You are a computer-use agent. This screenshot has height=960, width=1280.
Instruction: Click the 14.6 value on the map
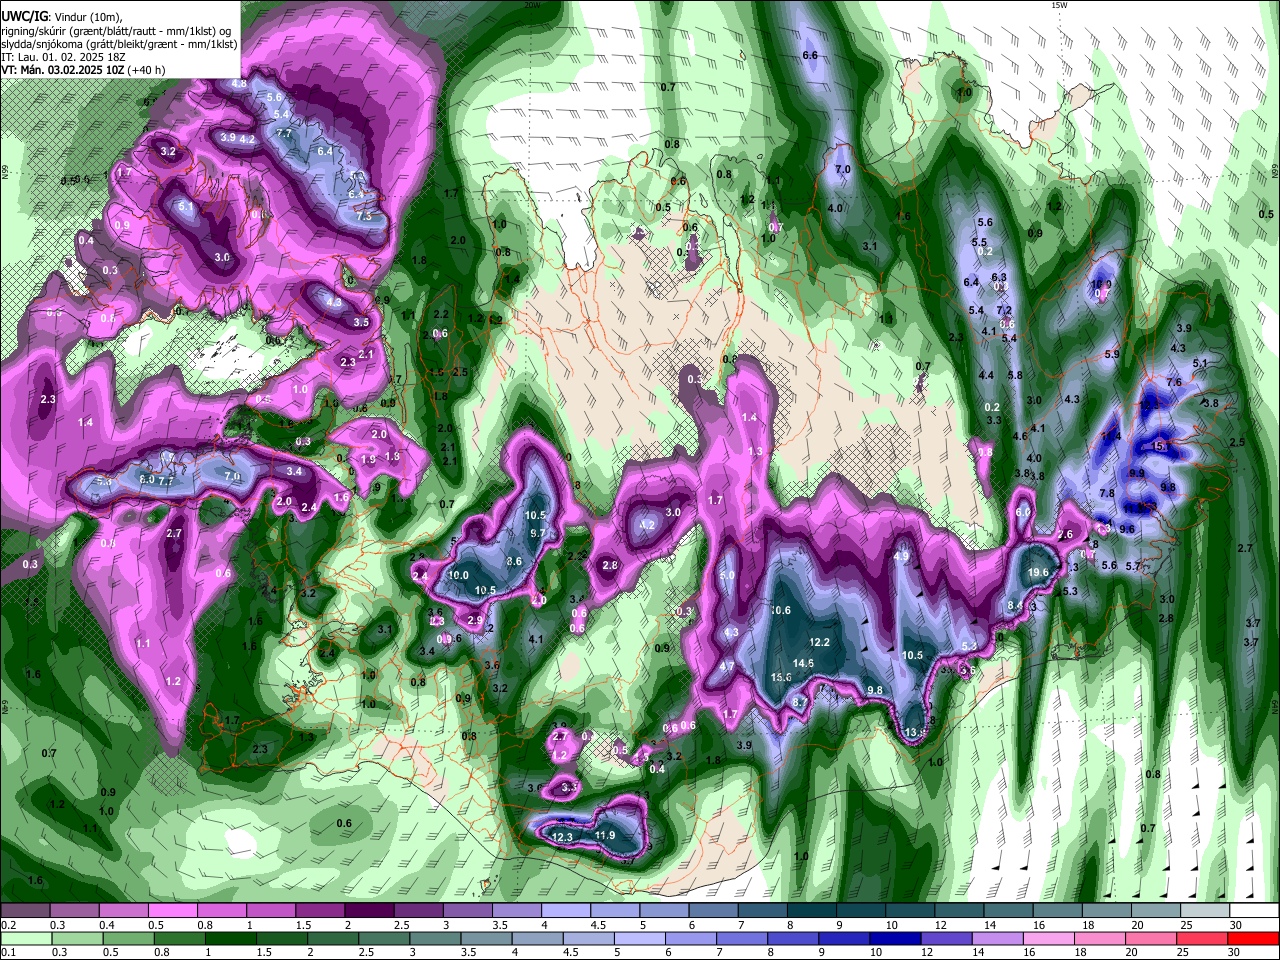tap(803, 663)
